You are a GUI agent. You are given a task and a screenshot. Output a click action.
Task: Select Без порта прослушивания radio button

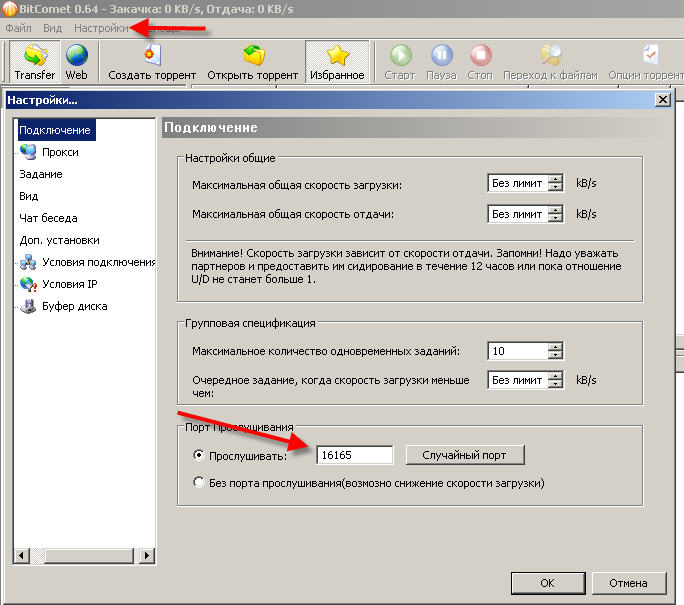198,482
